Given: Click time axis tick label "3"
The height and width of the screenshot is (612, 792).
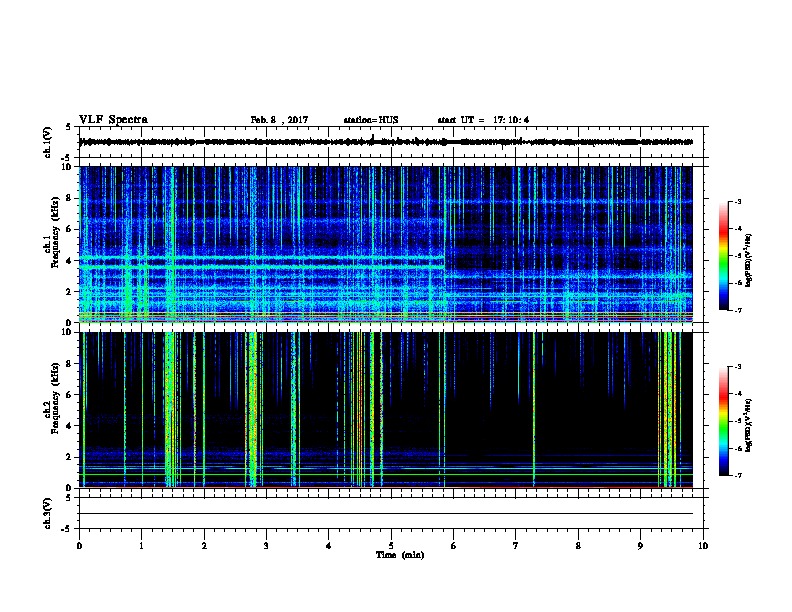Looking at the screenshot, I should [266, 545].
